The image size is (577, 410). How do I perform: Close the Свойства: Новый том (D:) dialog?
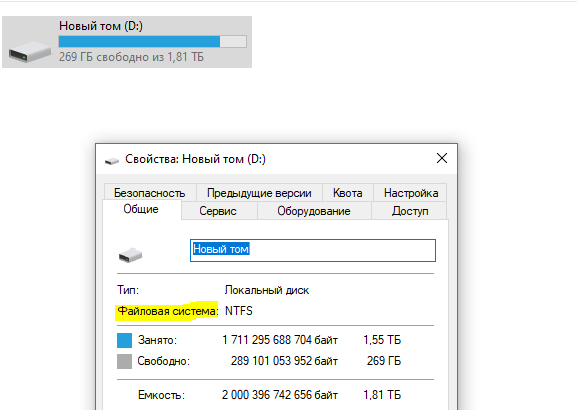pos(442,158)
